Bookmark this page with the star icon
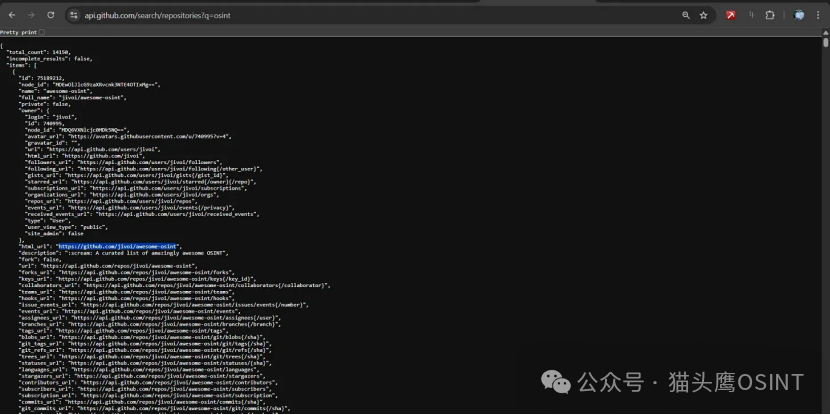 [x=703, y=15]
